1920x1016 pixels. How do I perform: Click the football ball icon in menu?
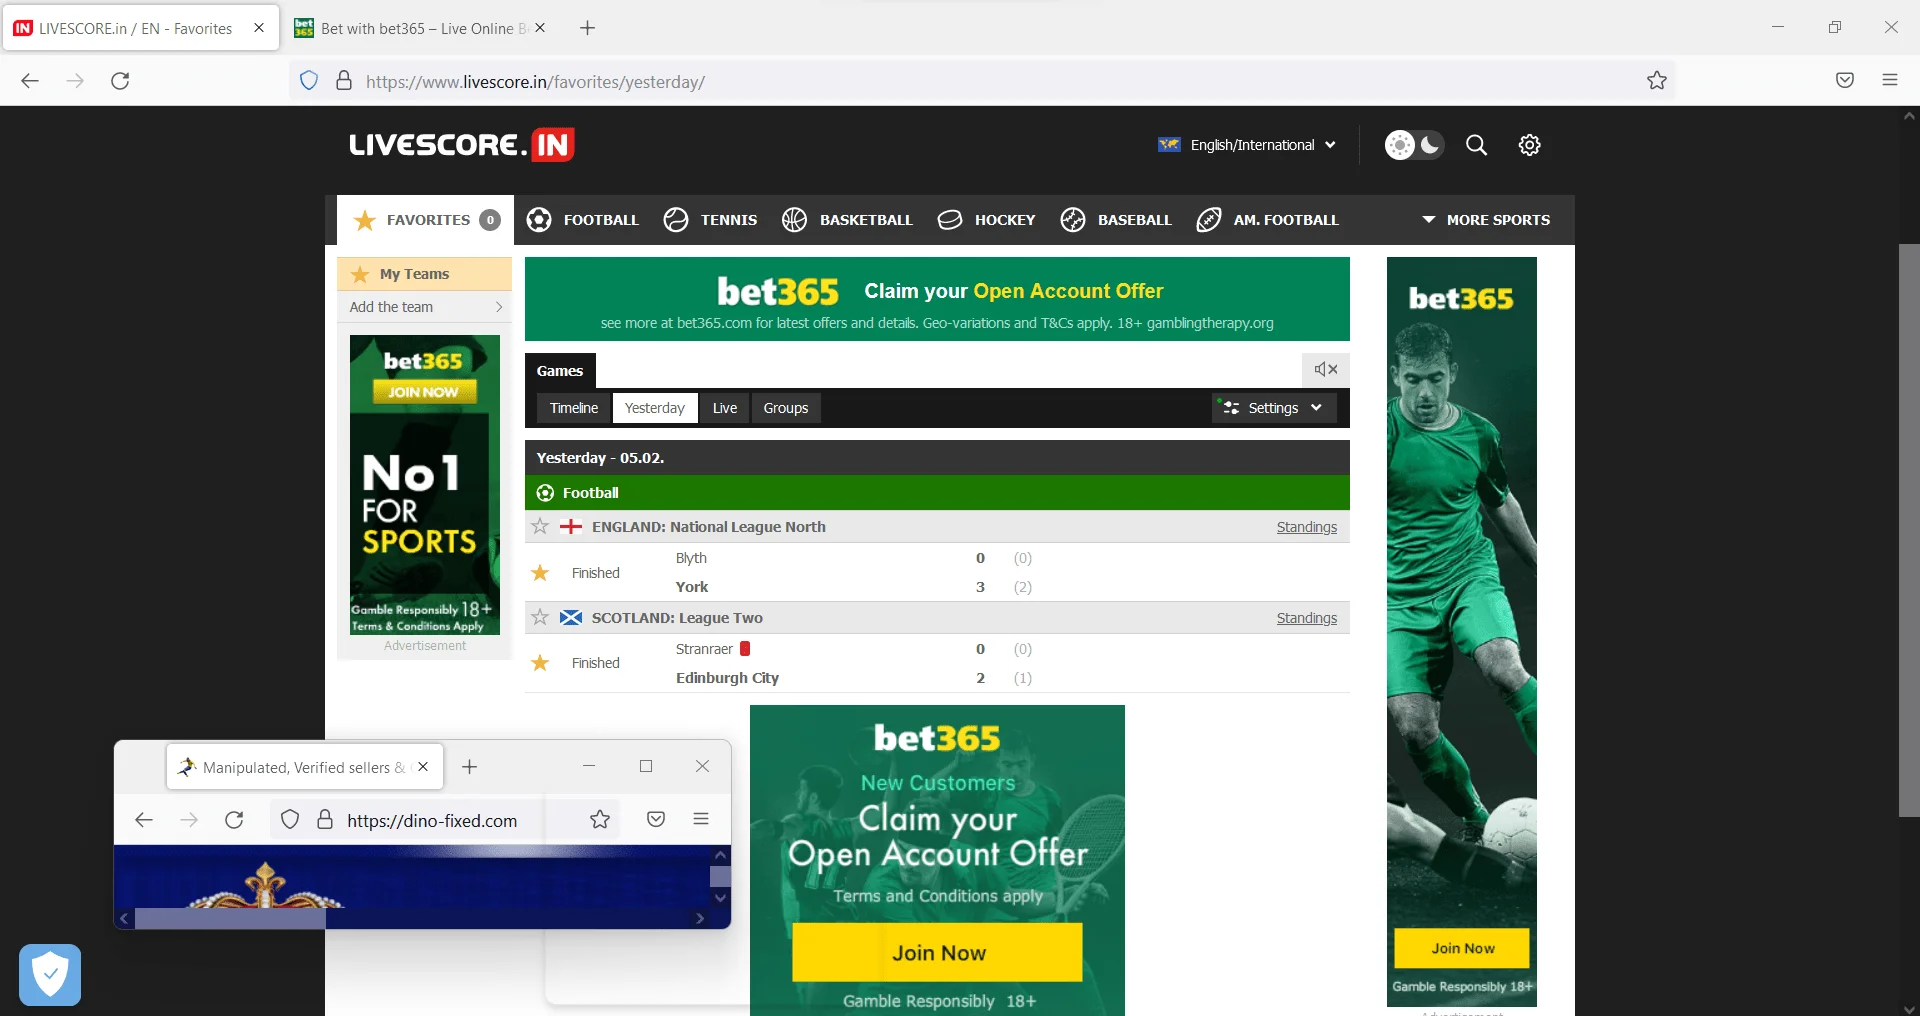[x=539, y=220]
